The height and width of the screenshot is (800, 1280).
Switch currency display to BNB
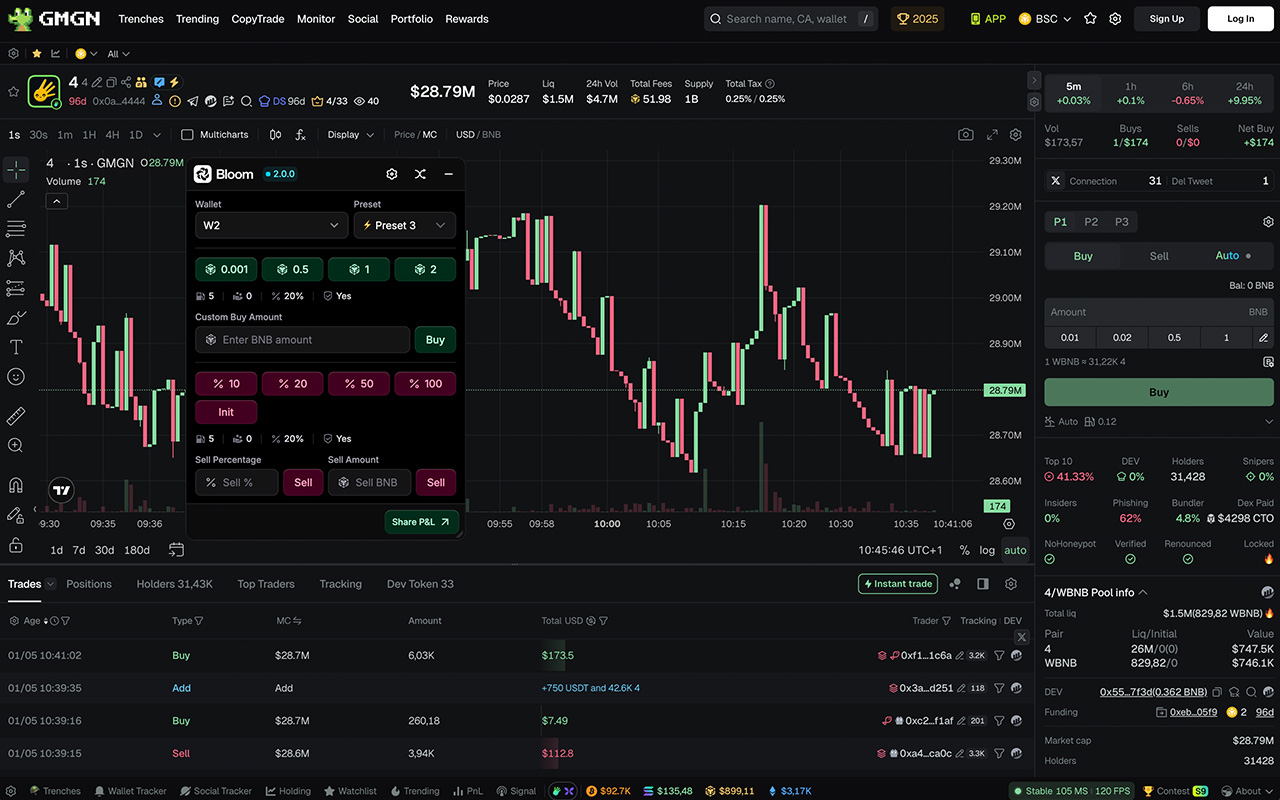click(492, 135)
